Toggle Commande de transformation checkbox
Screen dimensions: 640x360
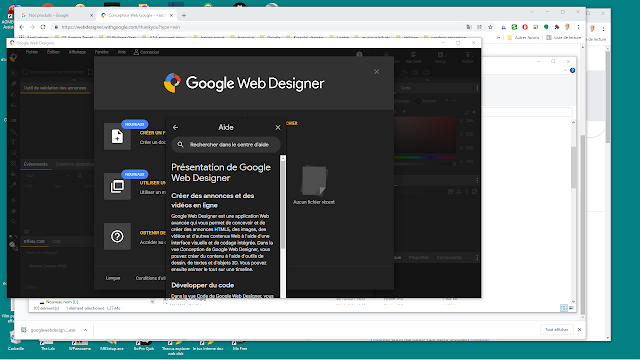coord(25,72)
